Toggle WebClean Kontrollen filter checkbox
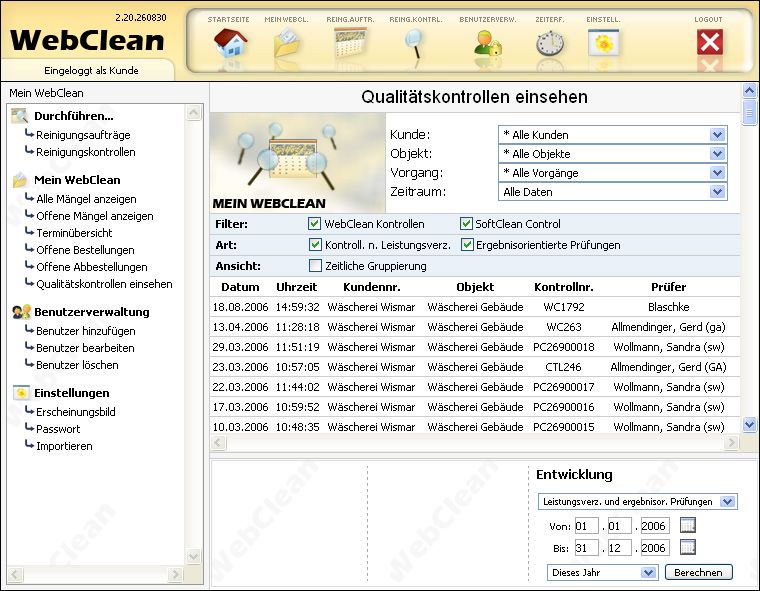 [314, 224]
